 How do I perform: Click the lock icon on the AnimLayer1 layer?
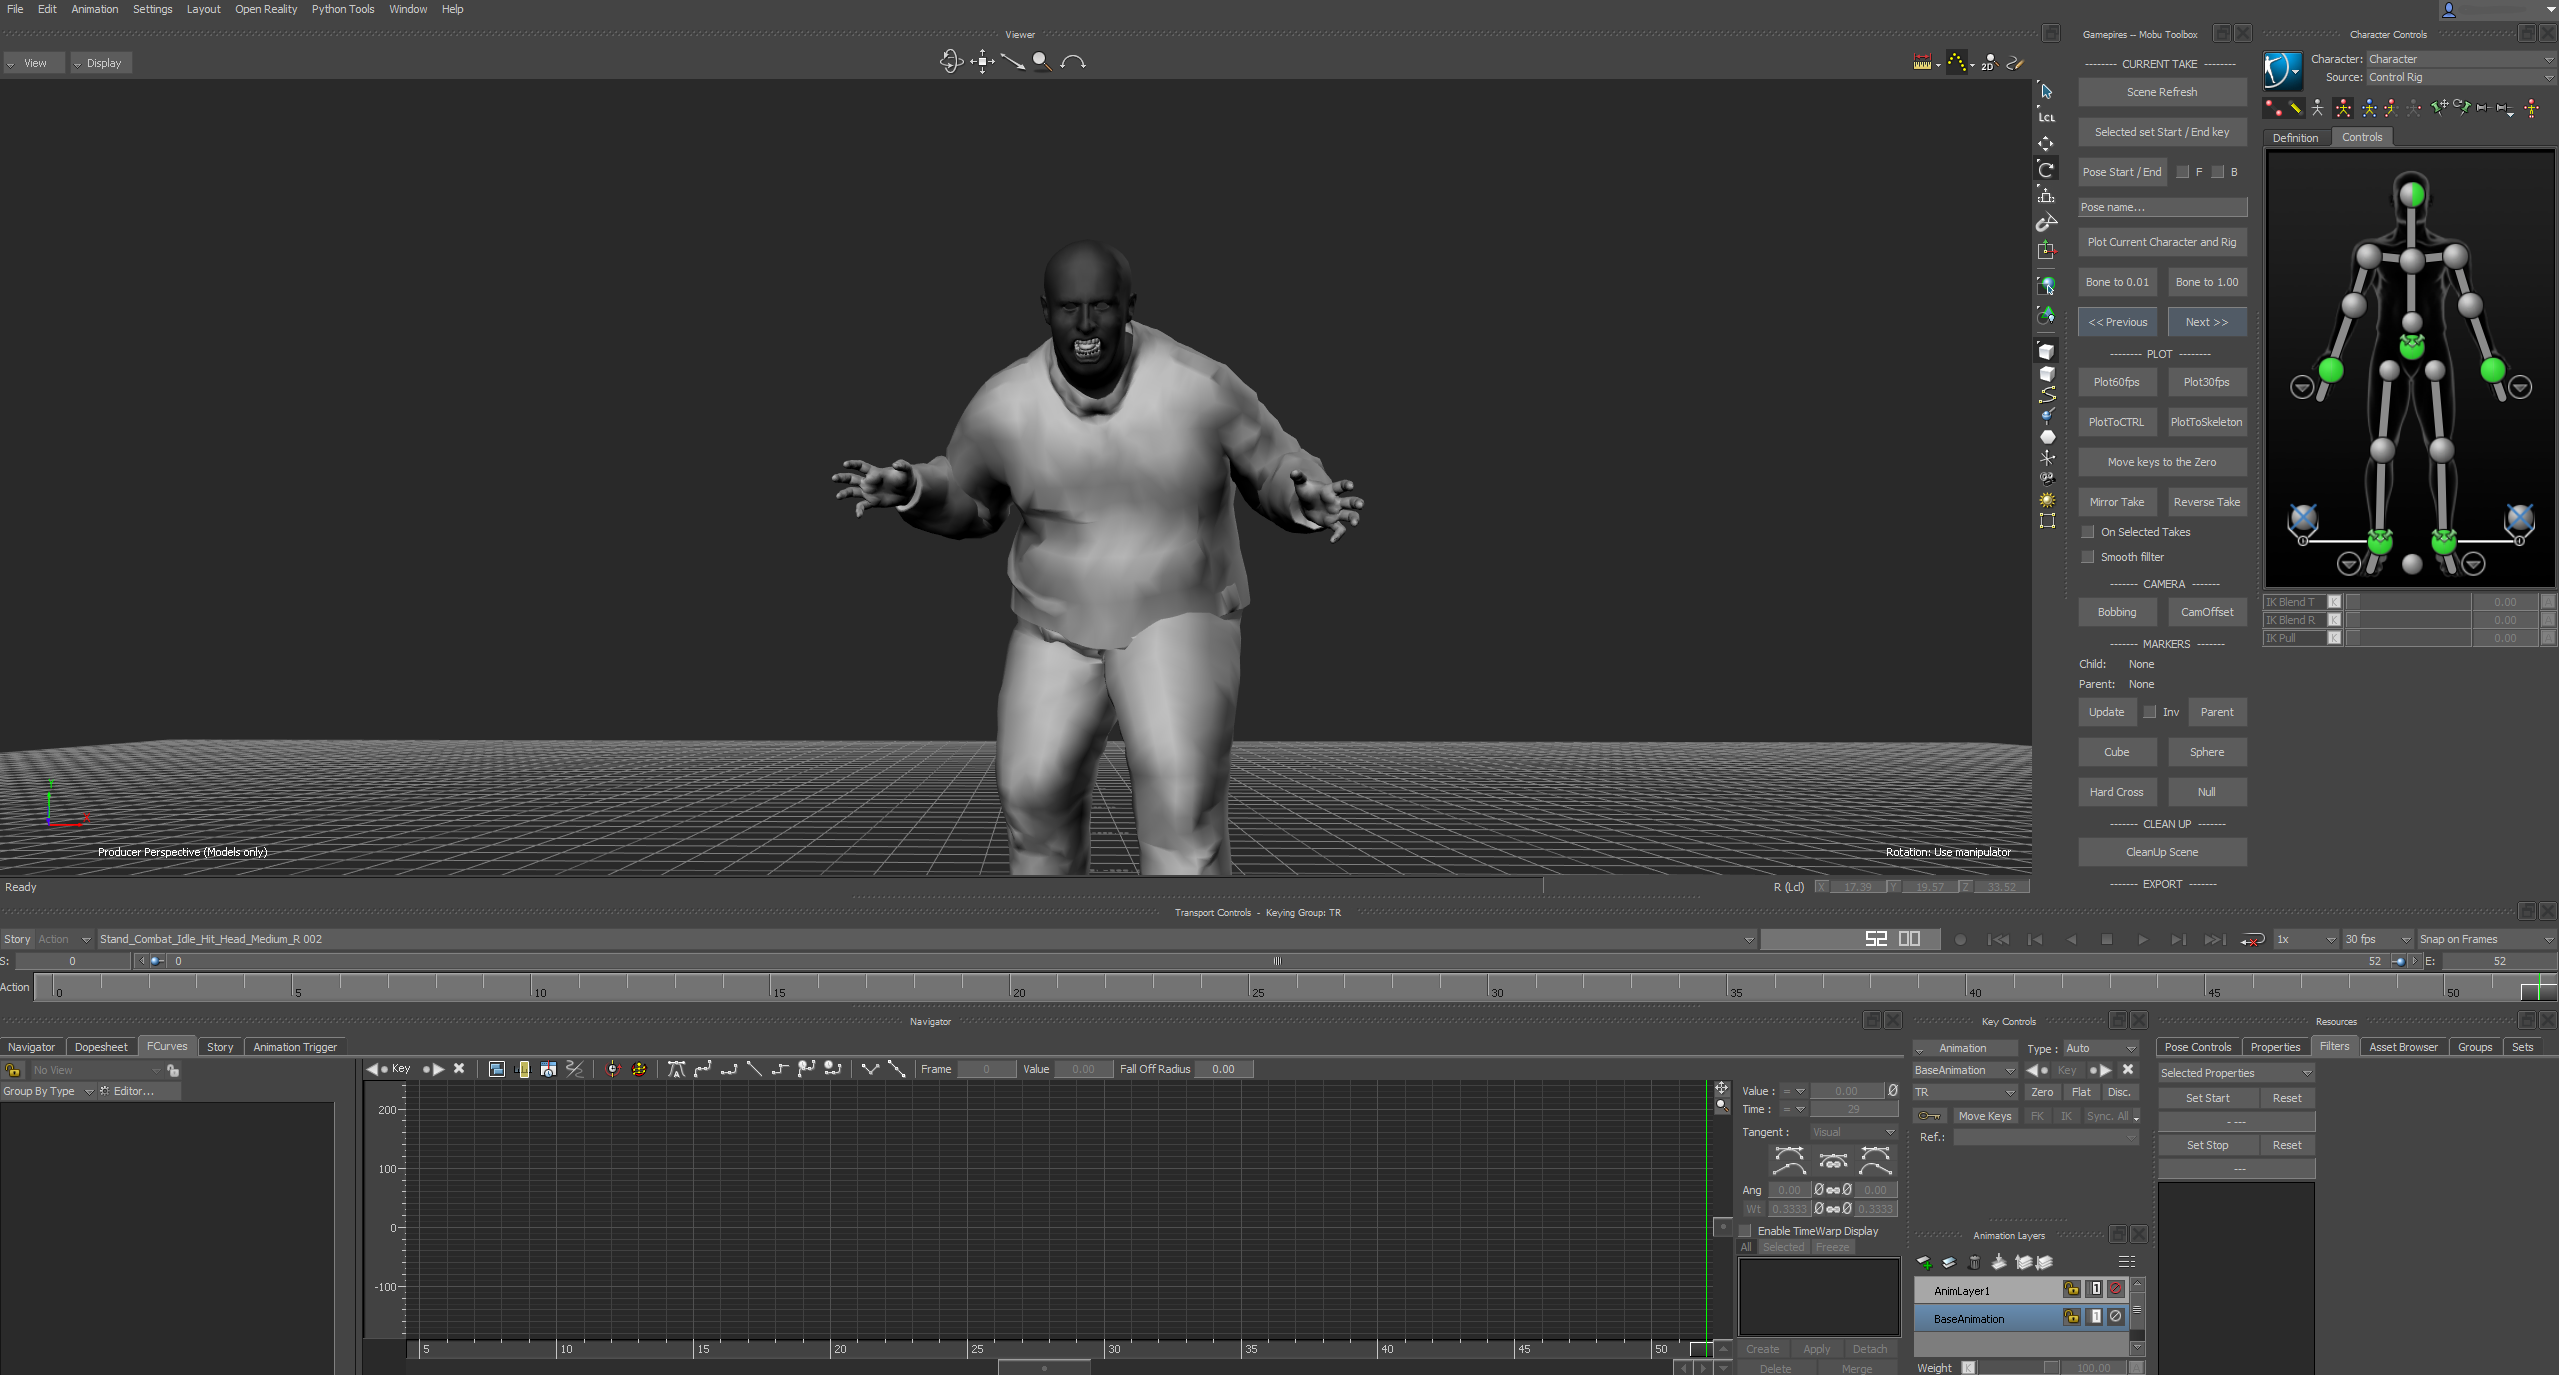point(2071,1290)
